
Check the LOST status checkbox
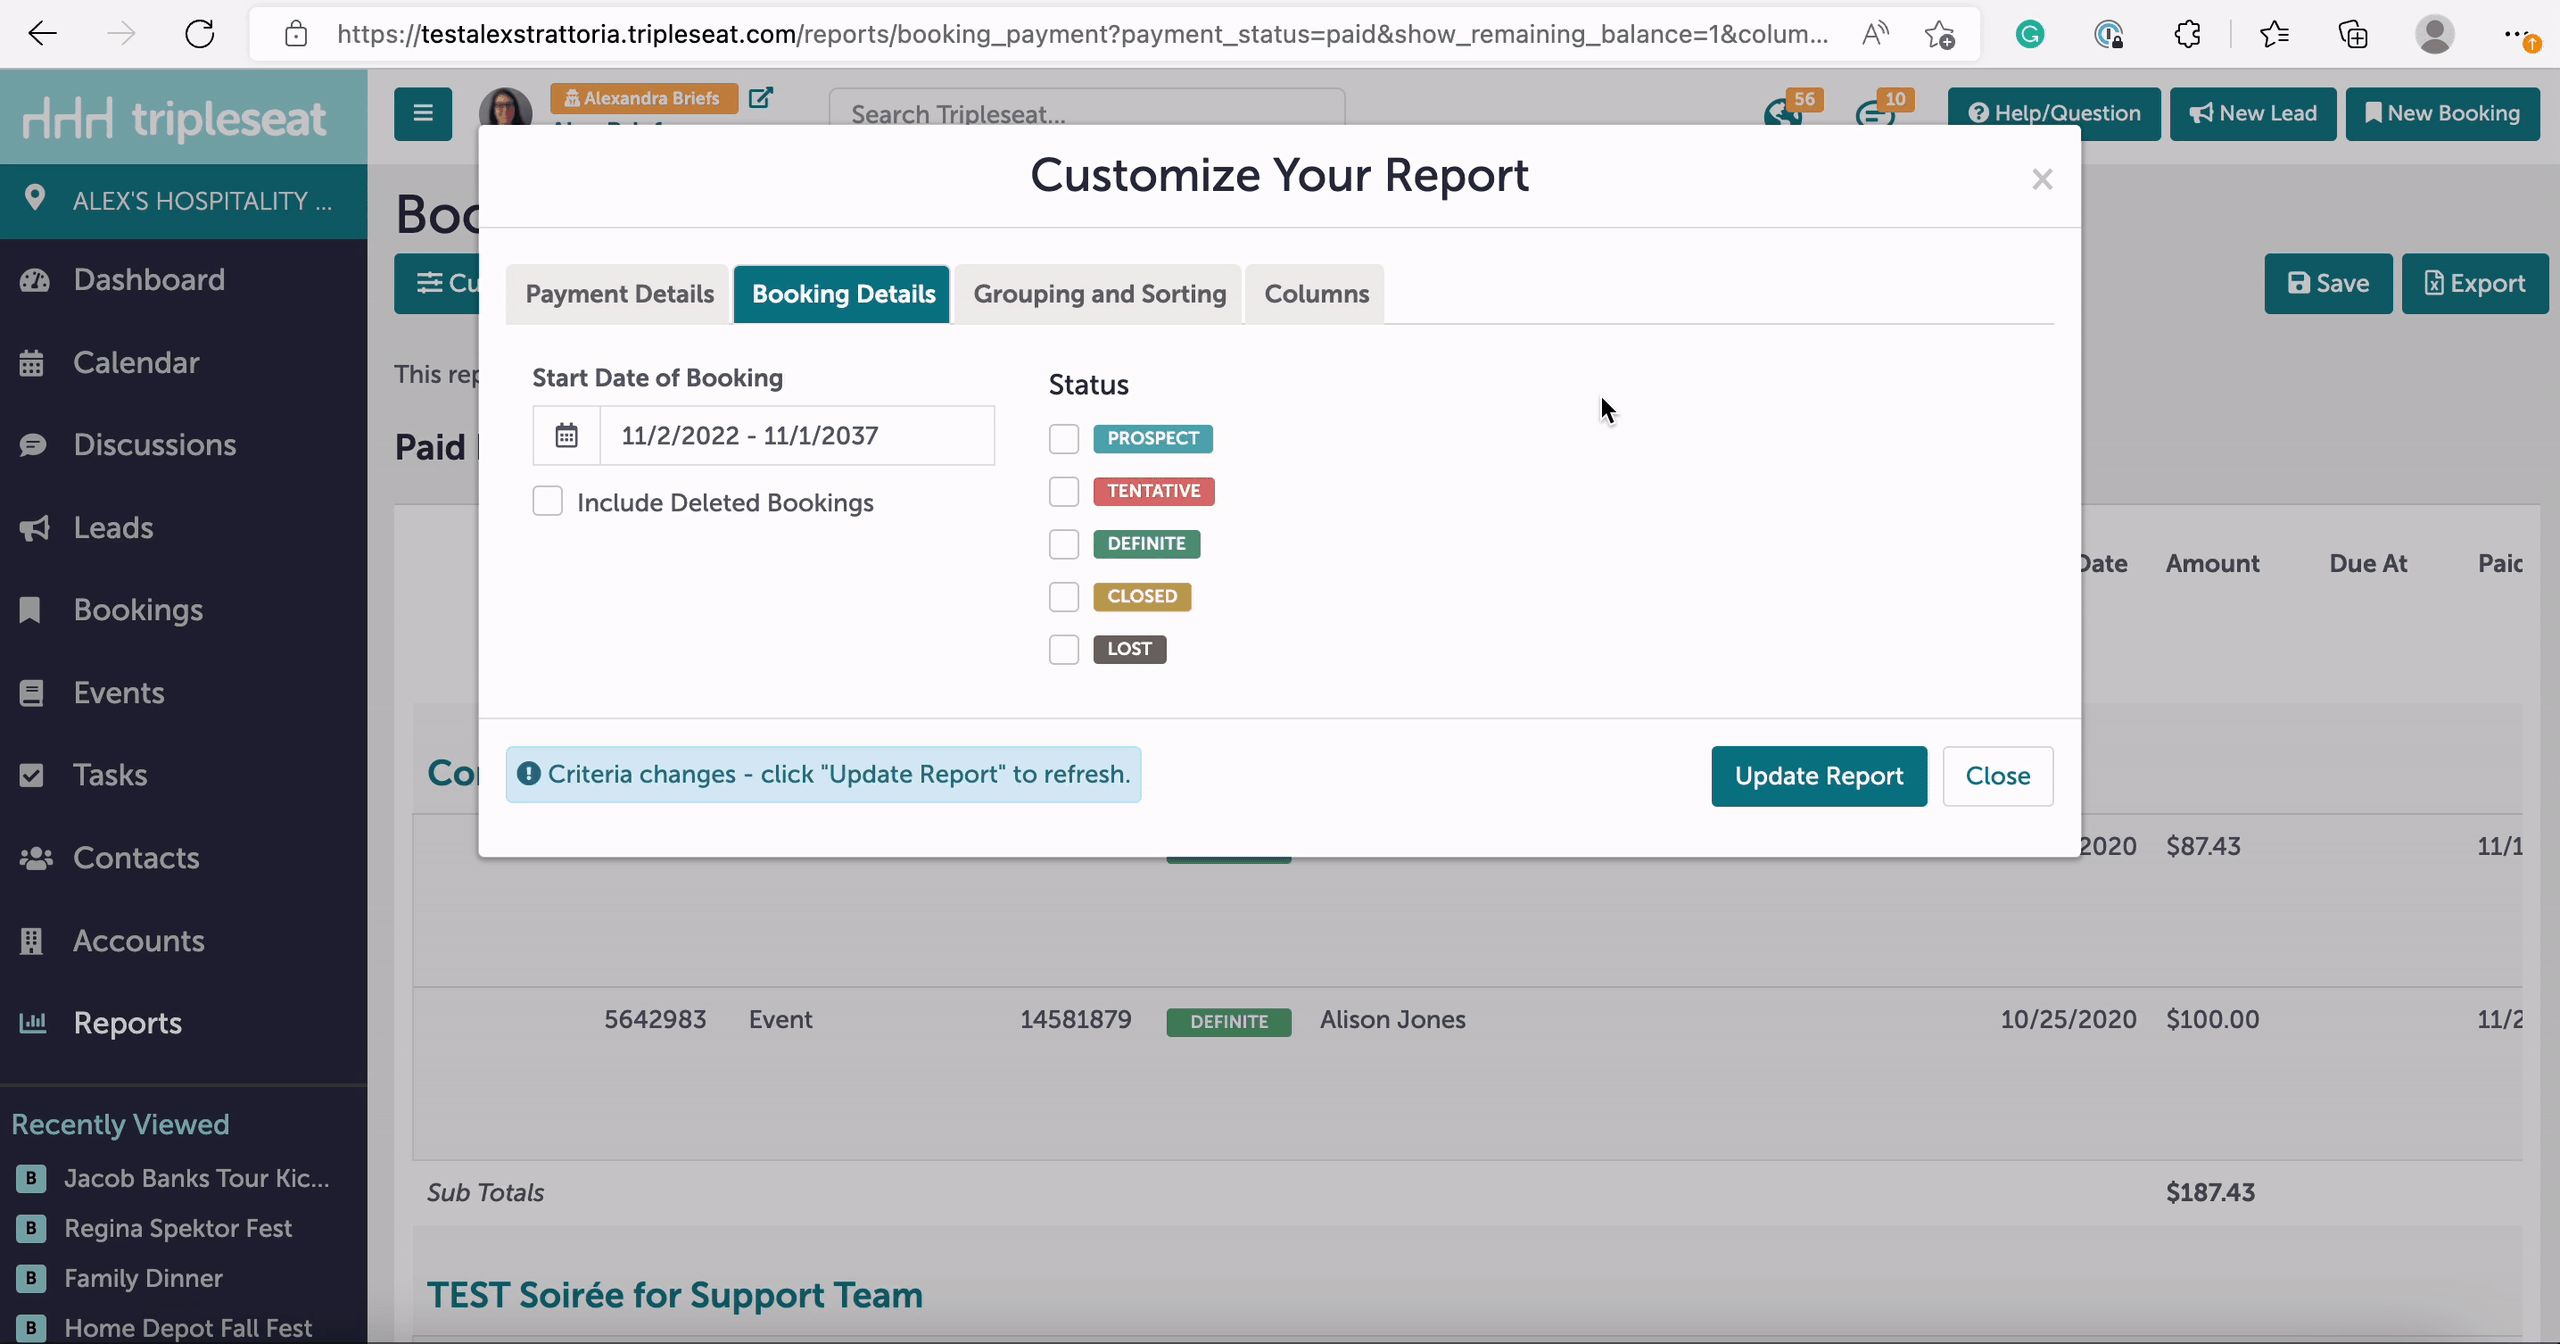[x=1064, y=649]
